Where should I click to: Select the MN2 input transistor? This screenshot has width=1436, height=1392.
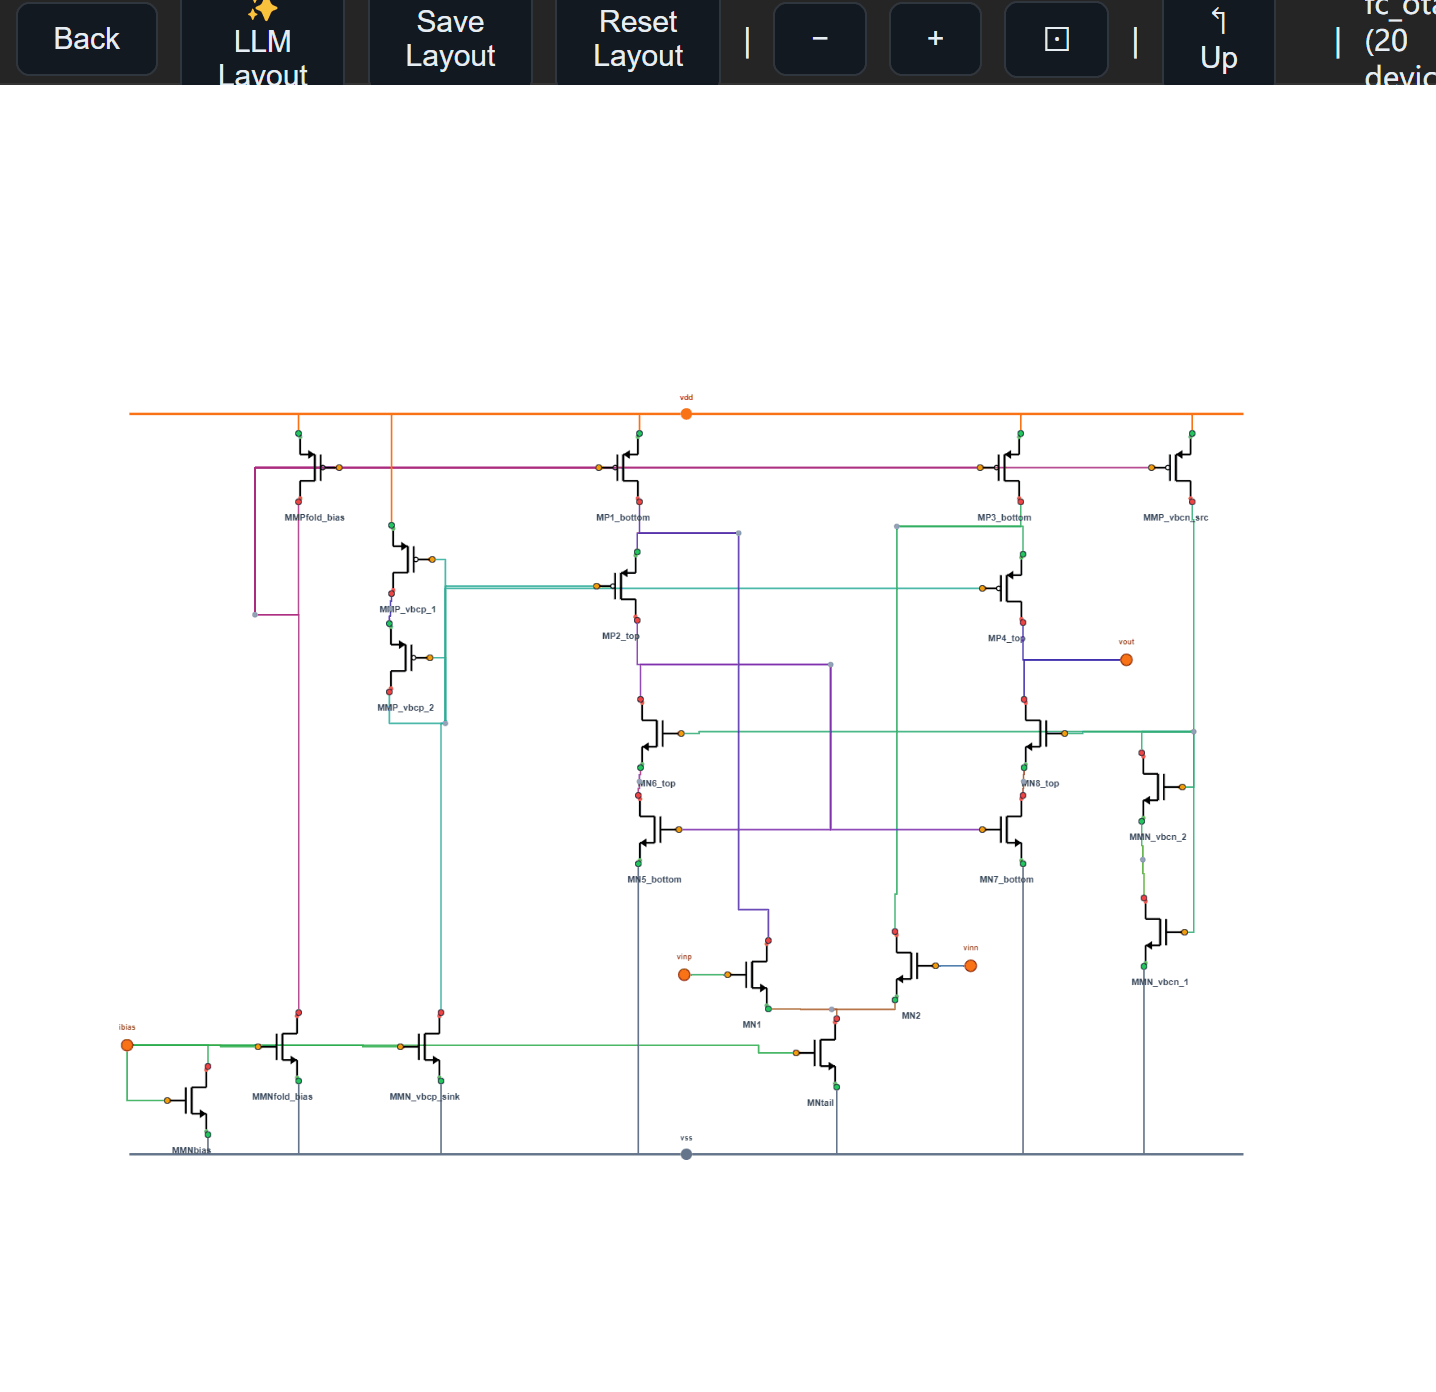click(x=912, y=966)
